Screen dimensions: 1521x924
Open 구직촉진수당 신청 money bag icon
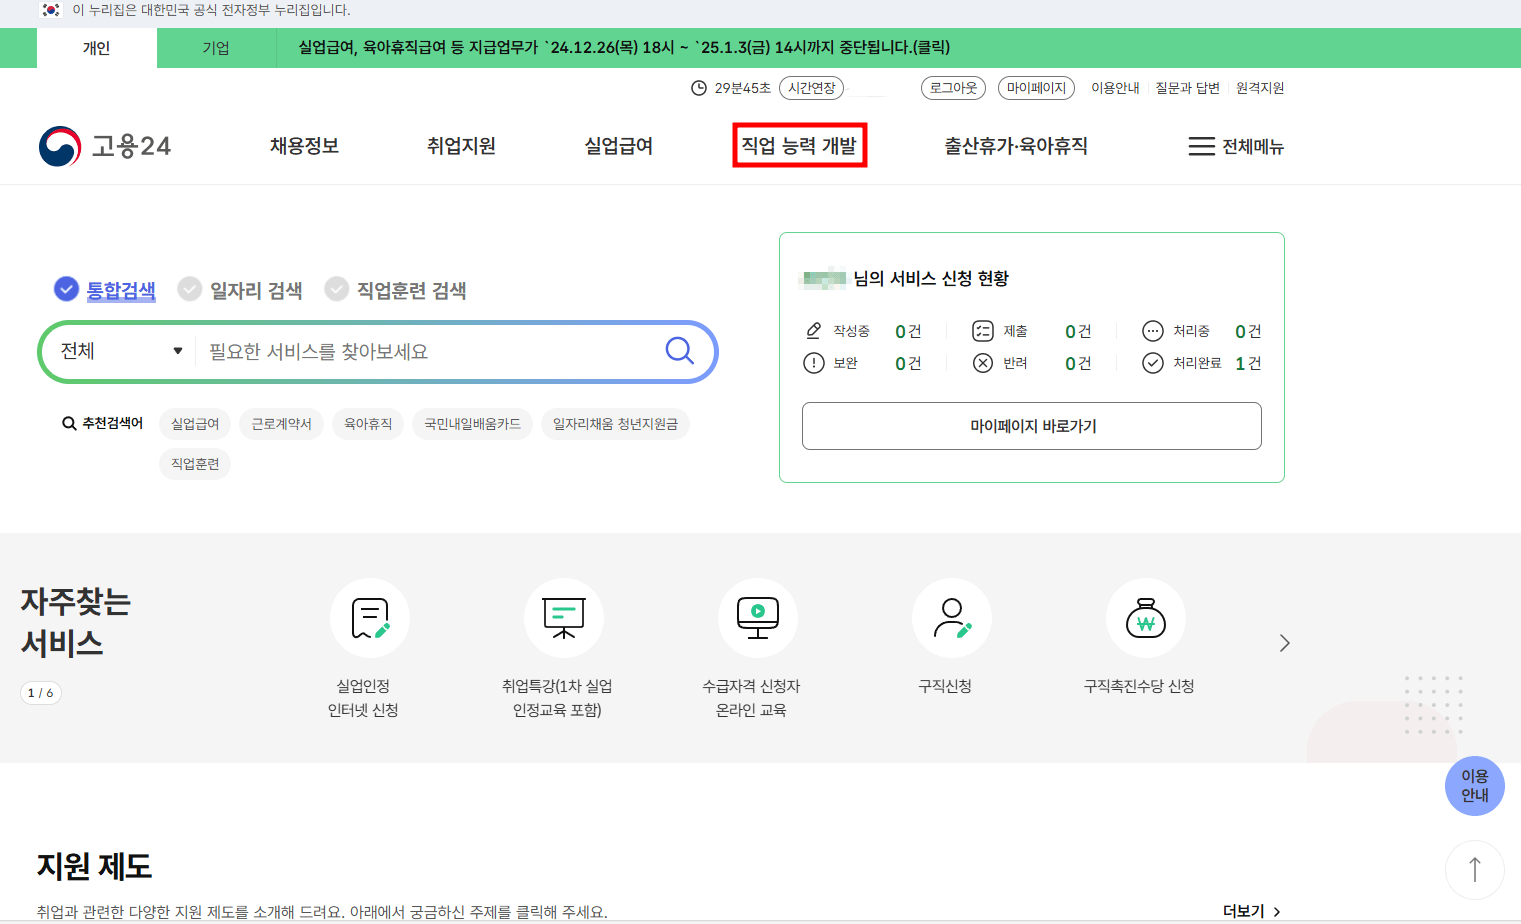[x=1145, y=618]
